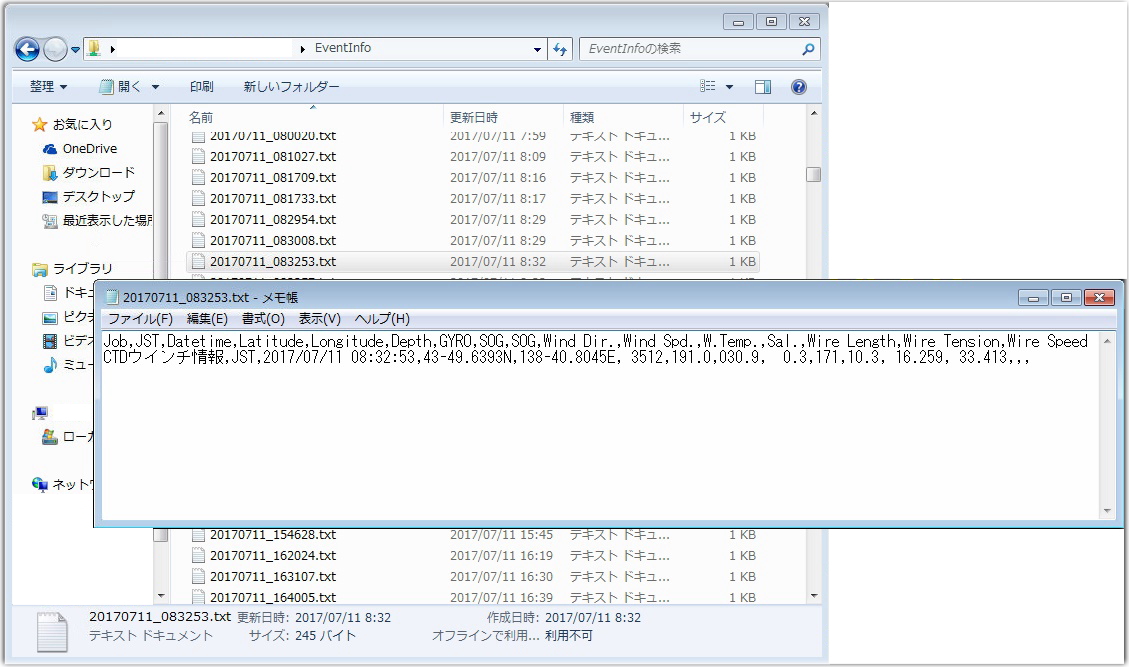Open the ファイル(F) menu in Notepad
This screenshot has height=667, width=1129.
(140, 319)
